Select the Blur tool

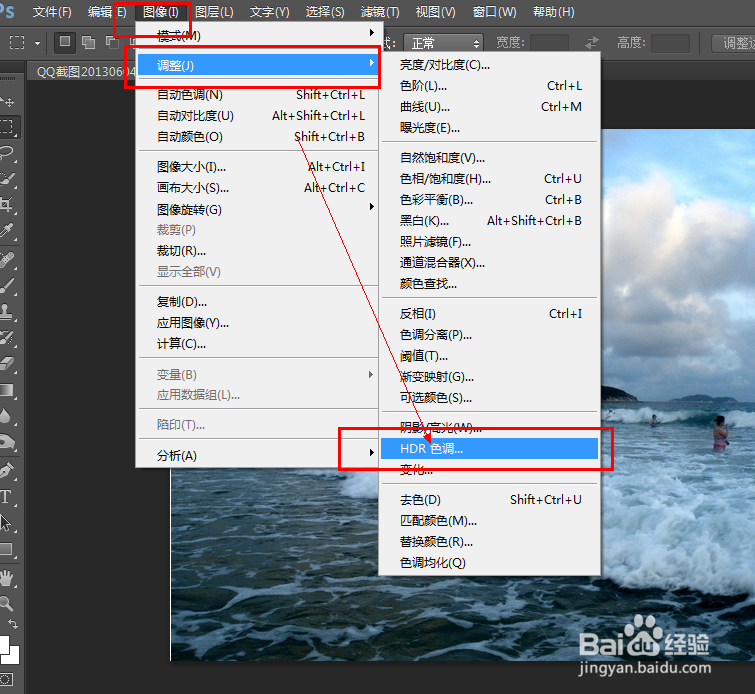6,416
